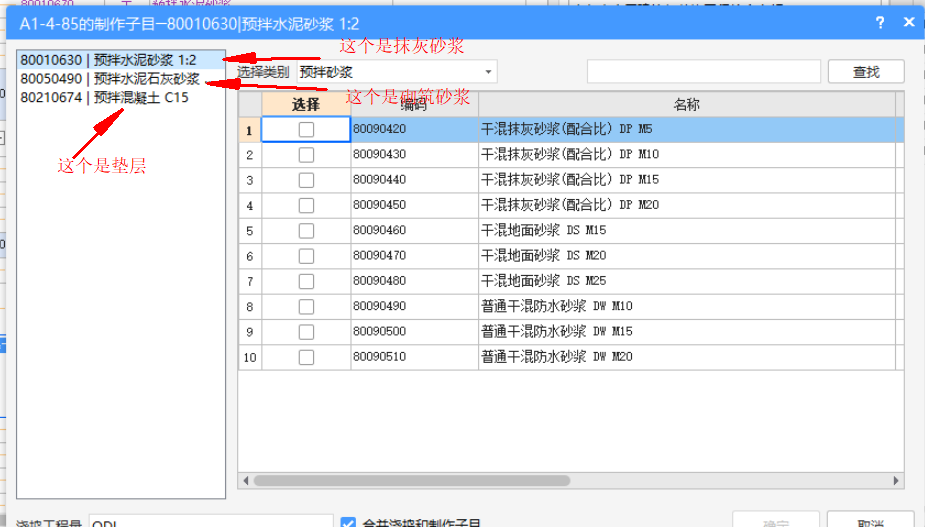
Task: Select 80010630 预拌水泥砂浆 1:2 in list
Action: 121,60
